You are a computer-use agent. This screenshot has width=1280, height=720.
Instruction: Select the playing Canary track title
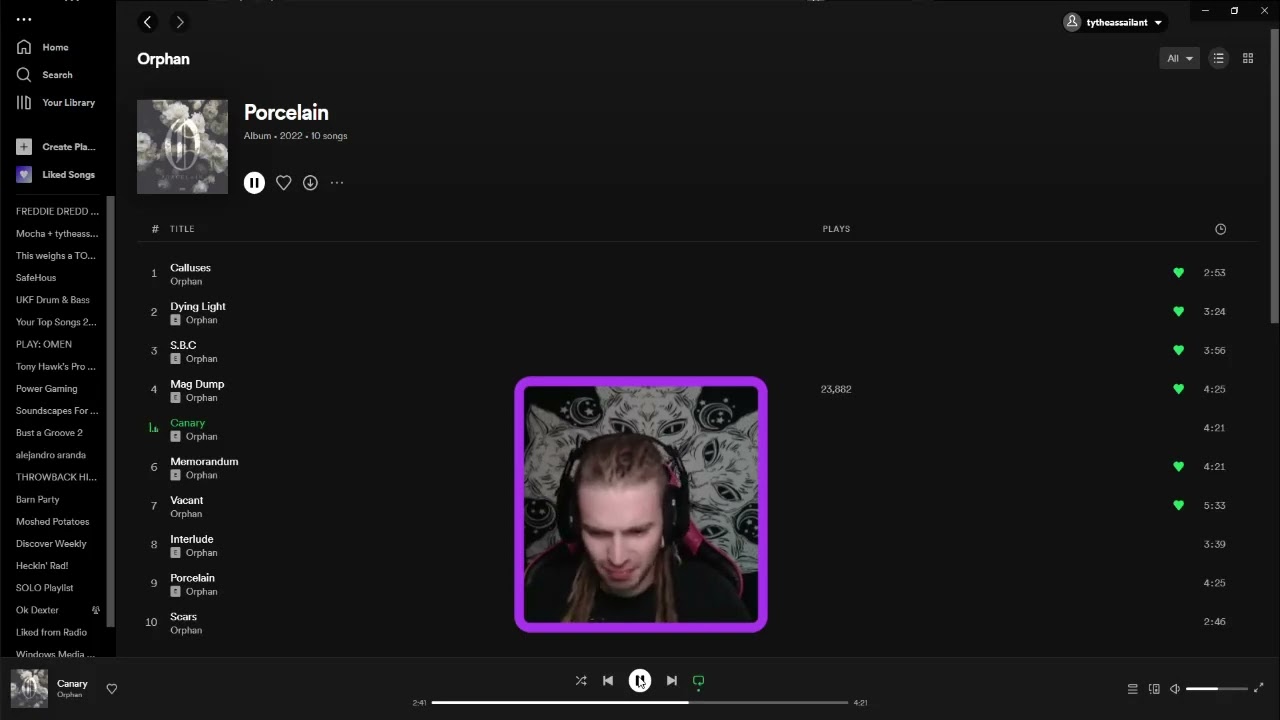tap(187, 423)
